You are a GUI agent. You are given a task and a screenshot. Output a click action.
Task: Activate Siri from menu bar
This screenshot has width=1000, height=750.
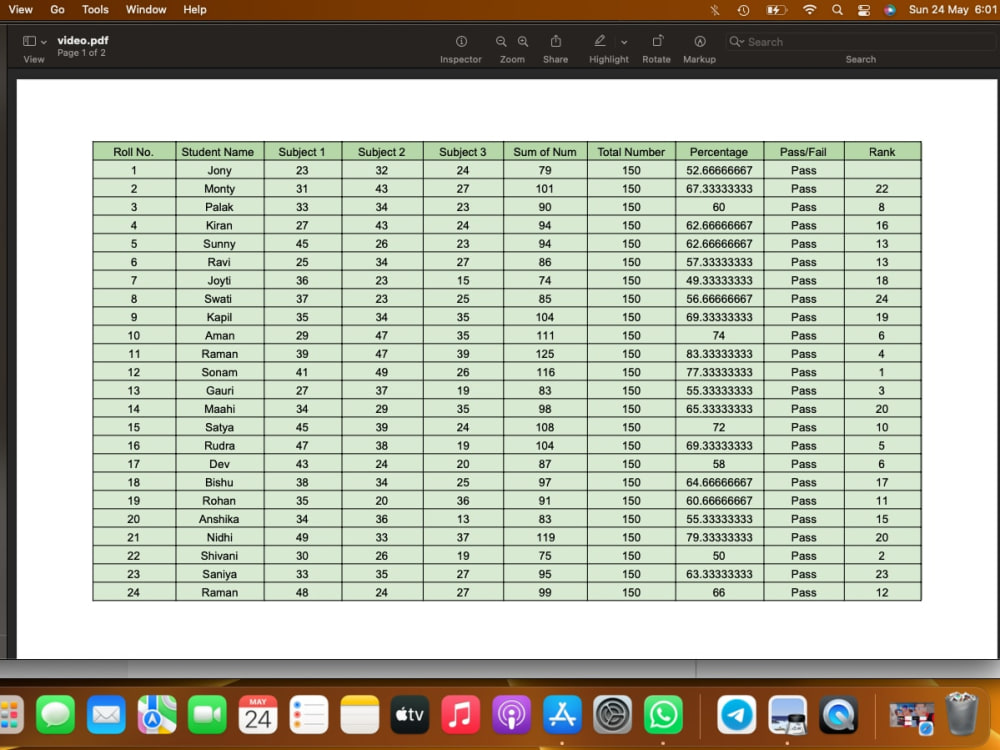click(890, 10)
